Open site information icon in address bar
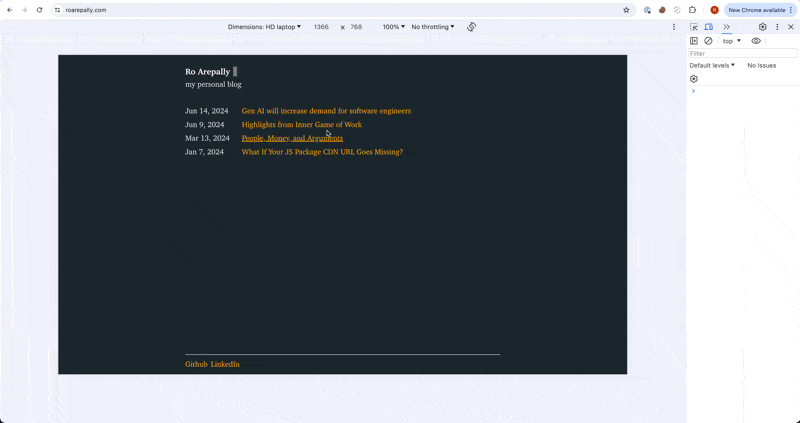 point(58,10)
